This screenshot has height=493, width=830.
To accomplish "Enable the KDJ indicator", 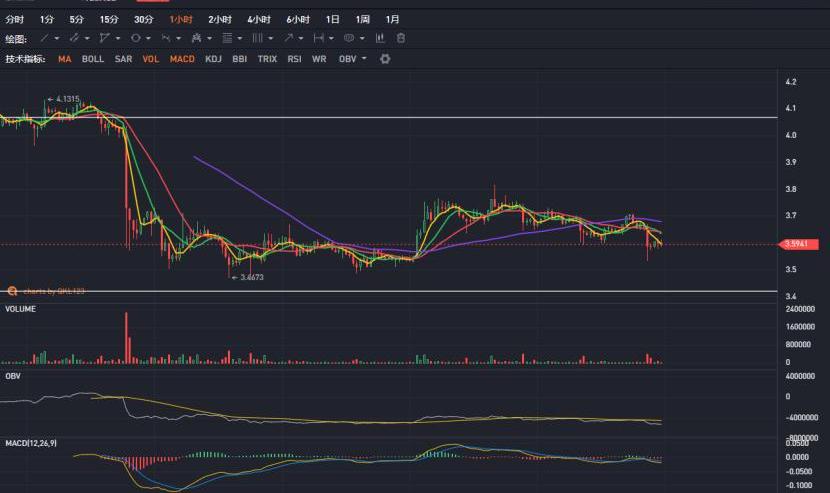I will coord(213,59).
